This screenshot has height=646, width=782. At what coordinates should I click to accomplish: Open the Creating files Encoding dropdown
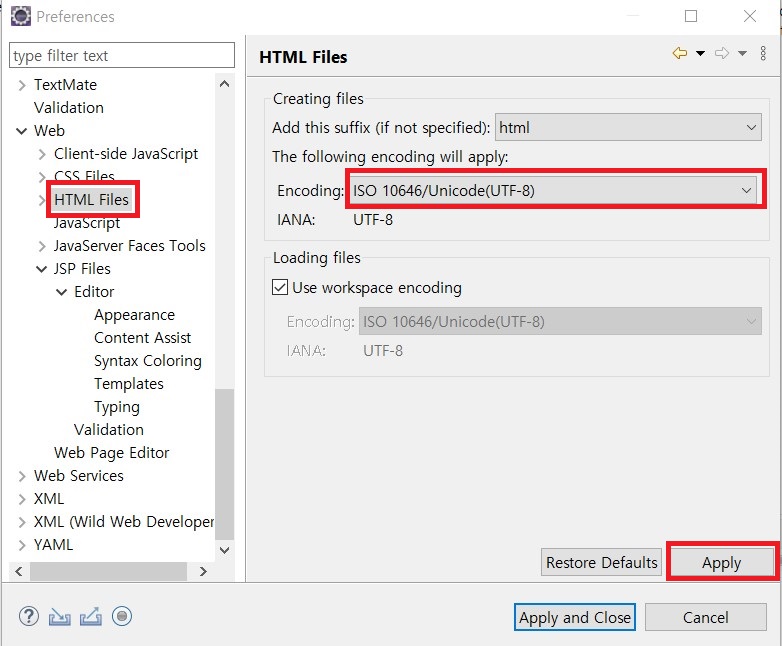[x=553, y=191]
